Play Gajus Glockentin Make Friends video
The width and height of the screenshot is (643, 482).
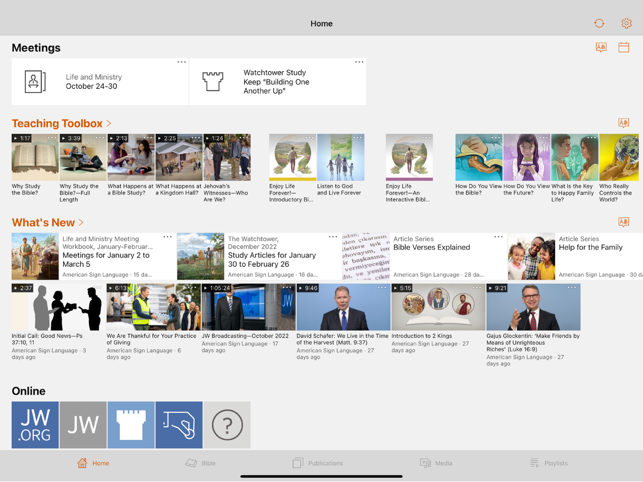click(534, 307)
